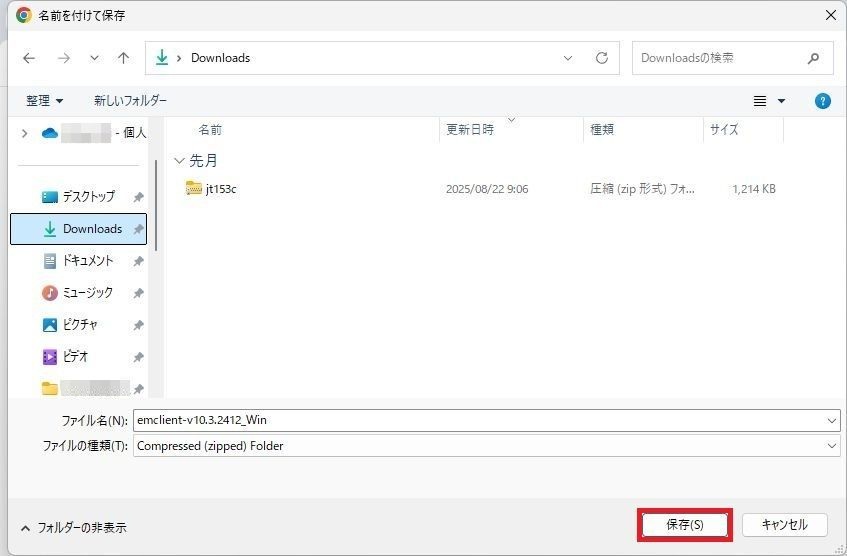Click the help question mark icon

point(822,101)
